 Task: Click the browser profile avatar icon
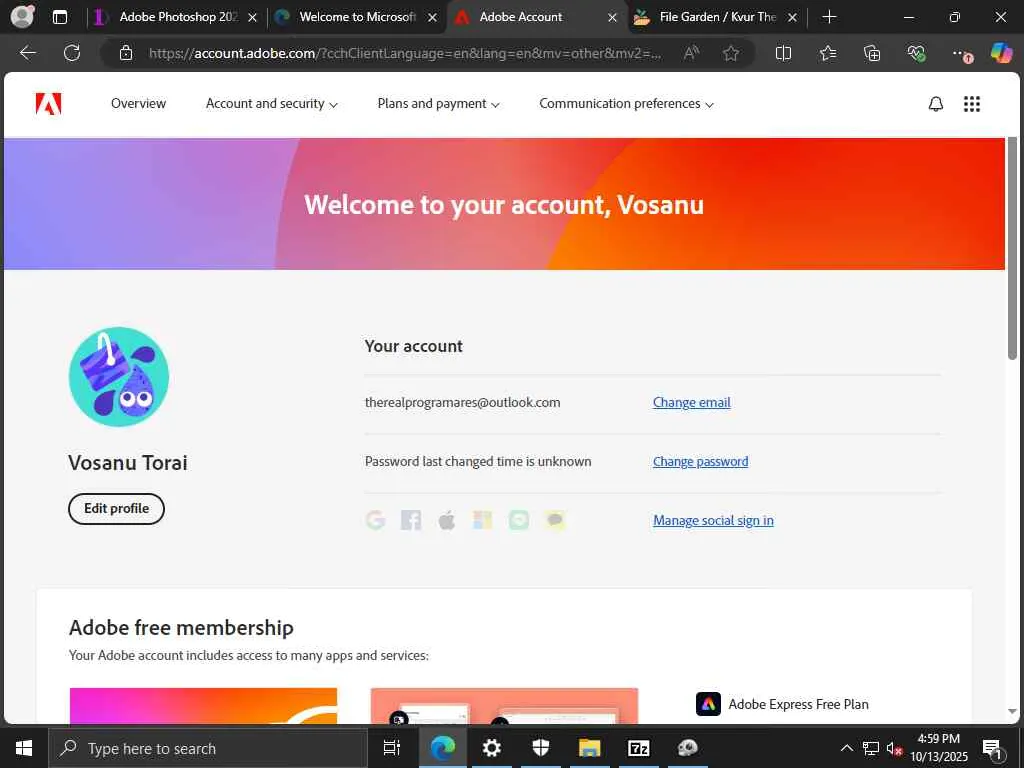click(x=22, y=17)
